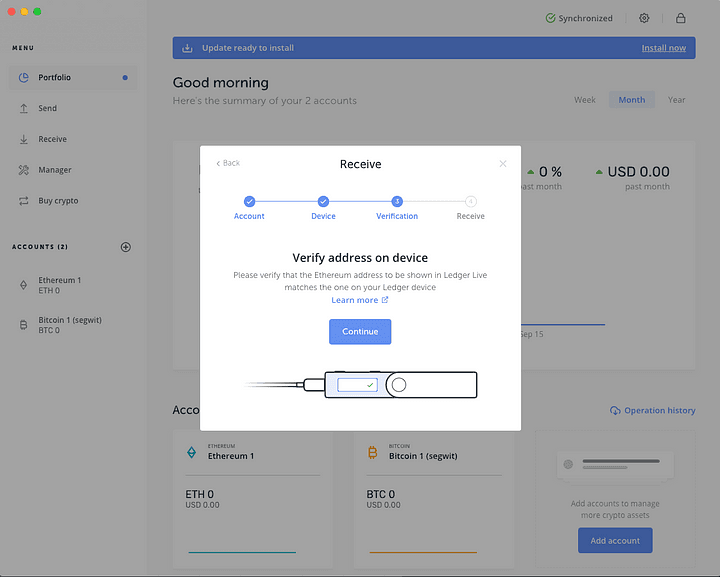Click the 'Verify address on device' heading
Screen dimensions: 720x577
click(360, 258)
